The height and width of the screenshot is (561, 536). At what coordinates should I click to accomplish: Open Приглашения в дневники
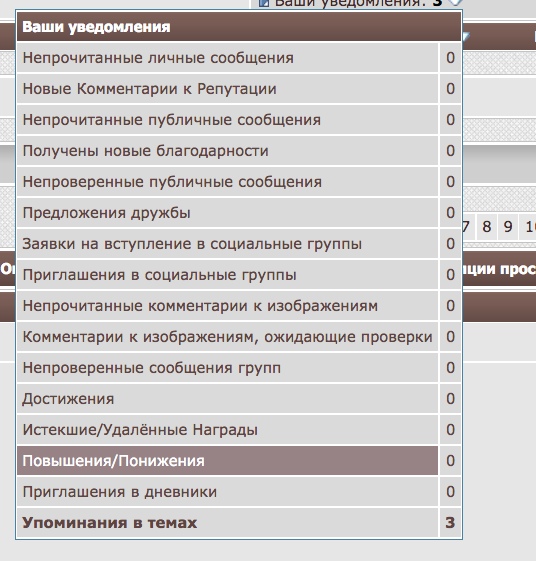point(228,492)
